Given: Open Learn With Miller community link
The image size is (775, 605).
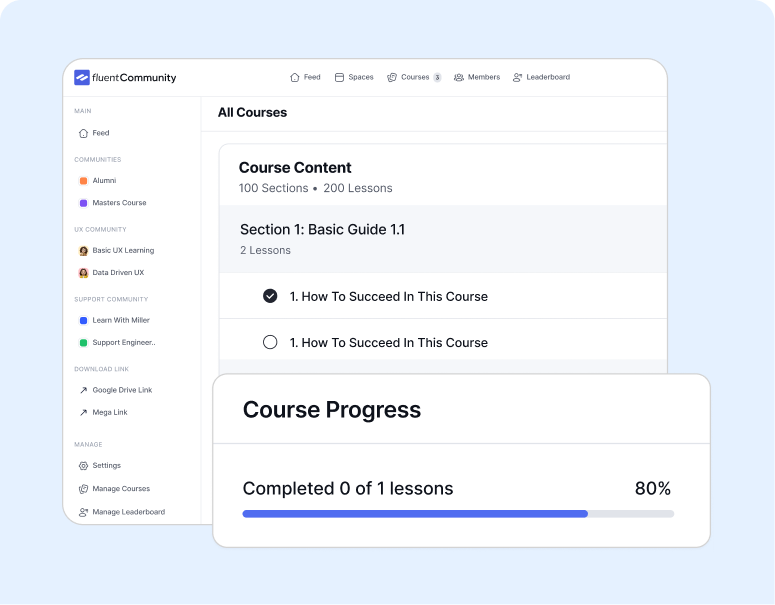Looking at the screenshot, I should coord(120,320).
